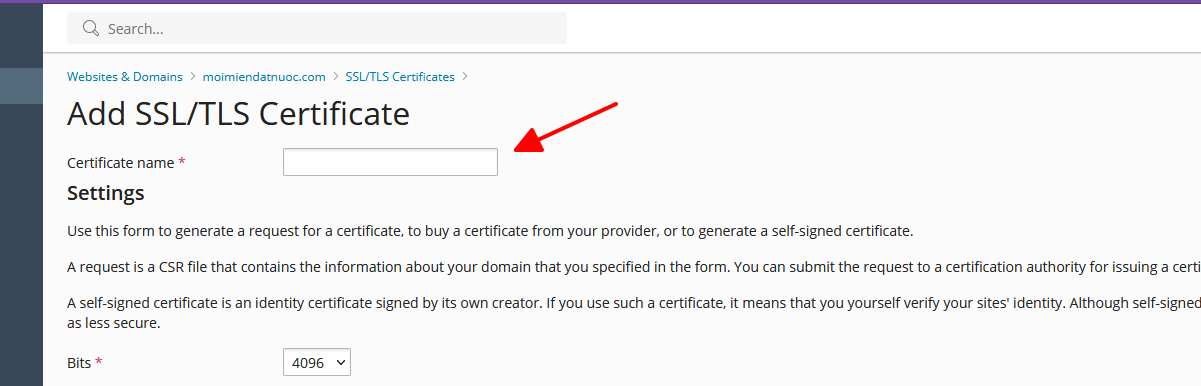Click the magnifying glass search icon
Screen dimensions: 1201x386
[90, 29]
